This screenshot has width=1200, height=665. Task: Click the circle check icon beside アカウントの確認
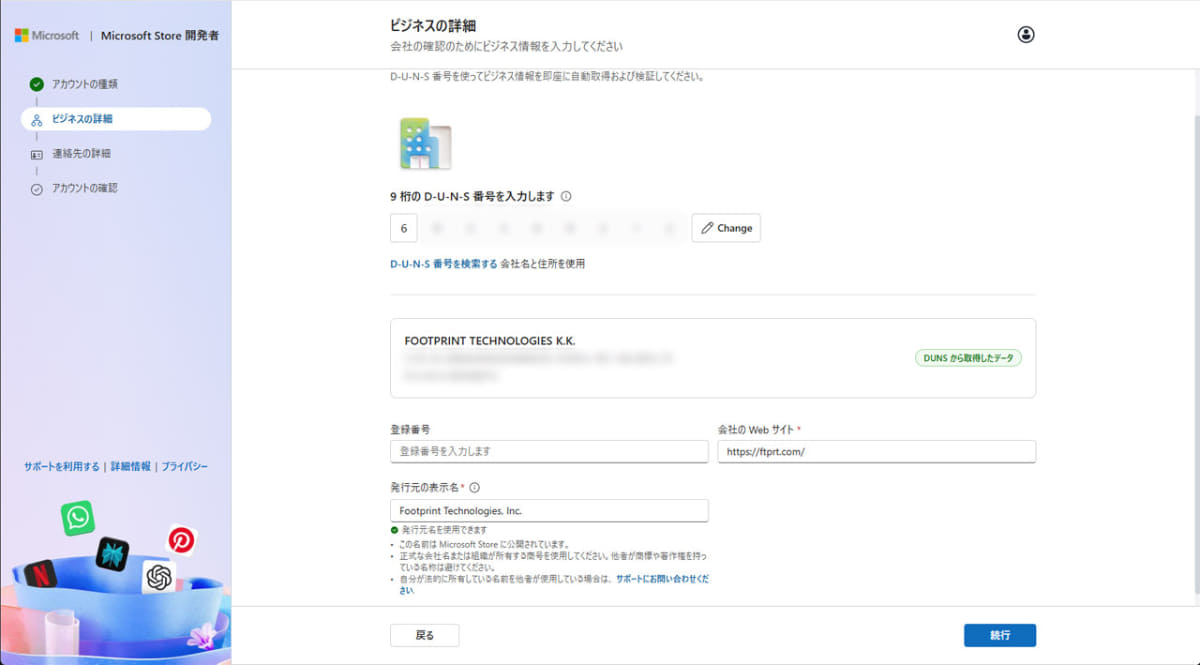tap(37, 189)
